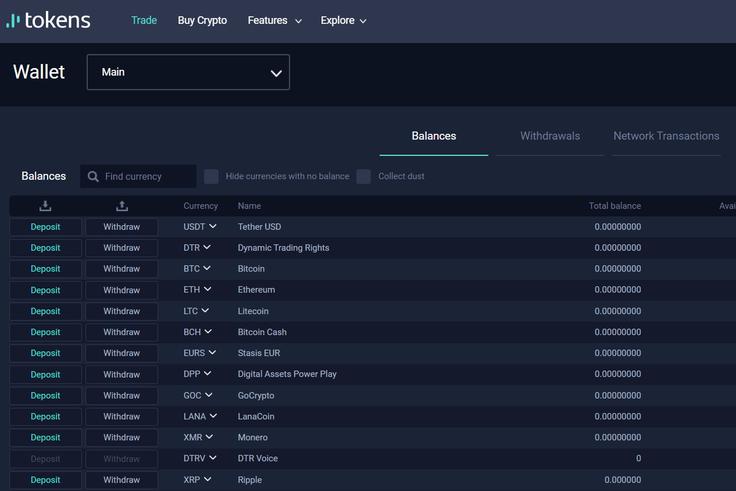Expand the XRP currency chevron
The image size is (736, 491).
pos(207,479)
